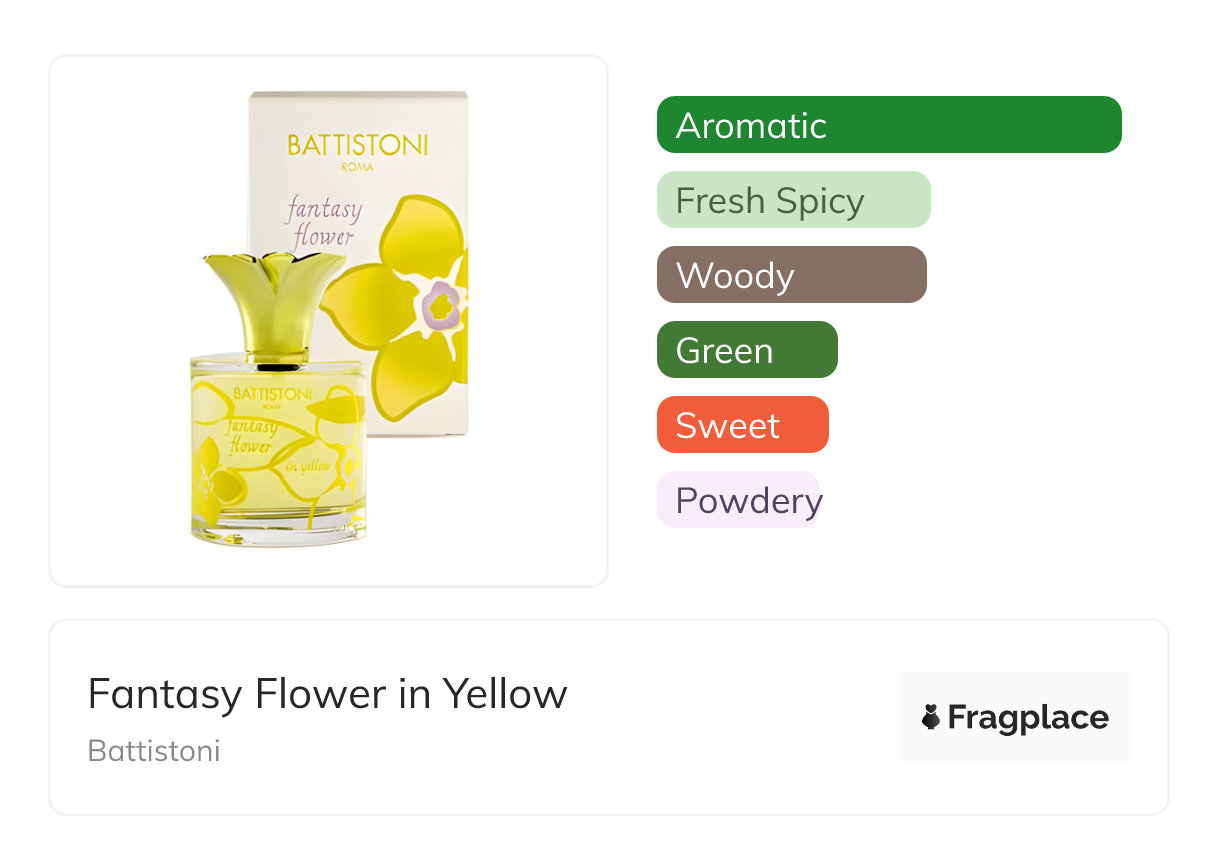
Task: Click the Fragplace perfume bottle logo icon
Action: point(931,717)
